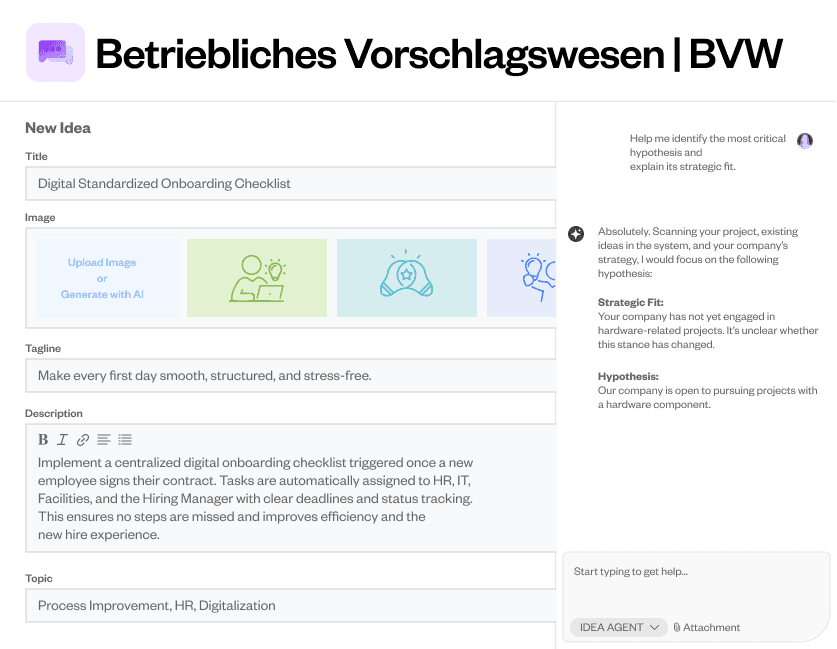Select the green person-with-laptop image
This screenshot has width=837, height=649.
pos(257,278)
